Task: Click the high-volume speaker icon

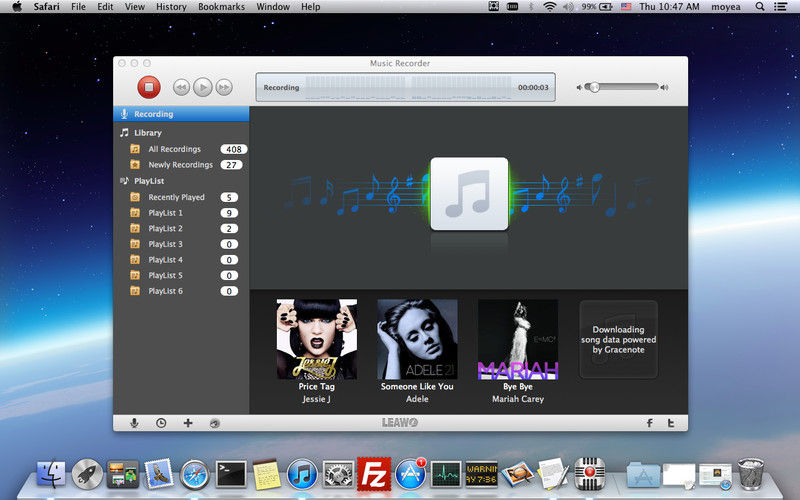Action: tap(664, 87)
